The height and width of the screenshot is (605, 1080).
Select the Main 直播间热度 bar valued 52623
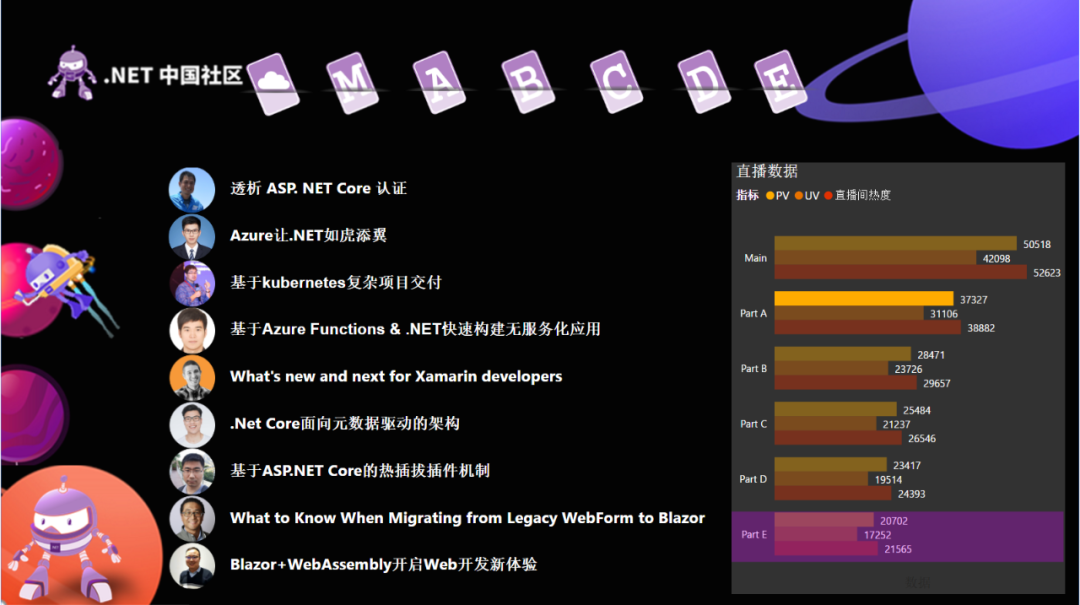click(x=901, y=272)
